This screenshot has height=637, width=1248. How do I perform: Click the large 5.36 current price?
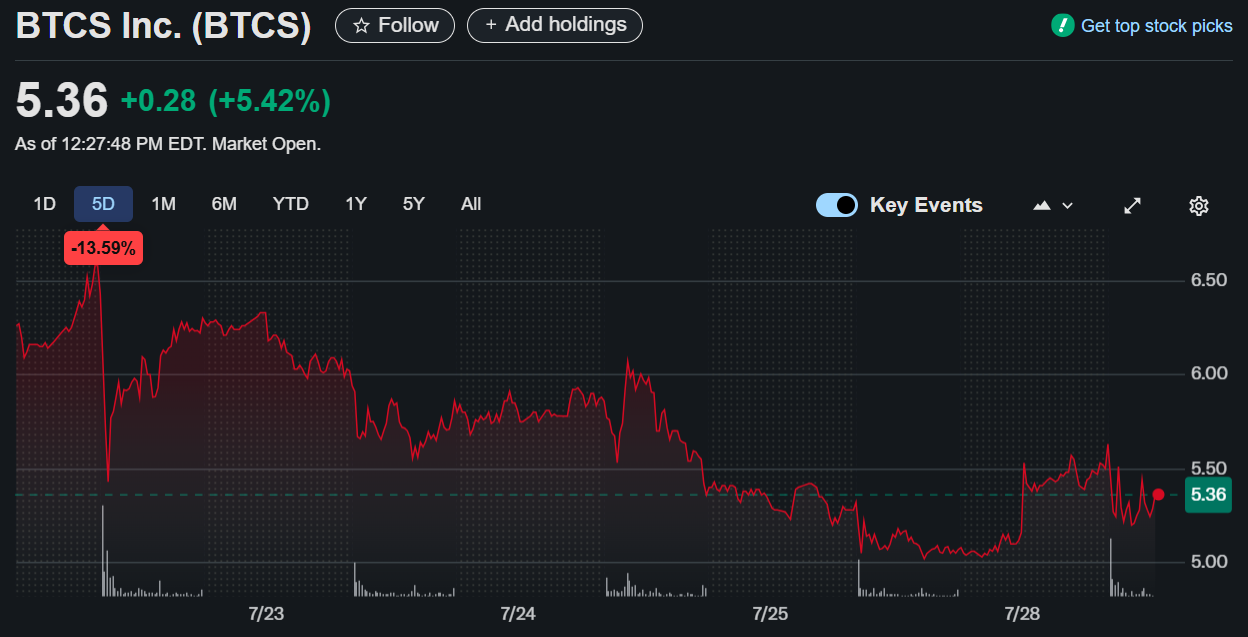(62, 100)
